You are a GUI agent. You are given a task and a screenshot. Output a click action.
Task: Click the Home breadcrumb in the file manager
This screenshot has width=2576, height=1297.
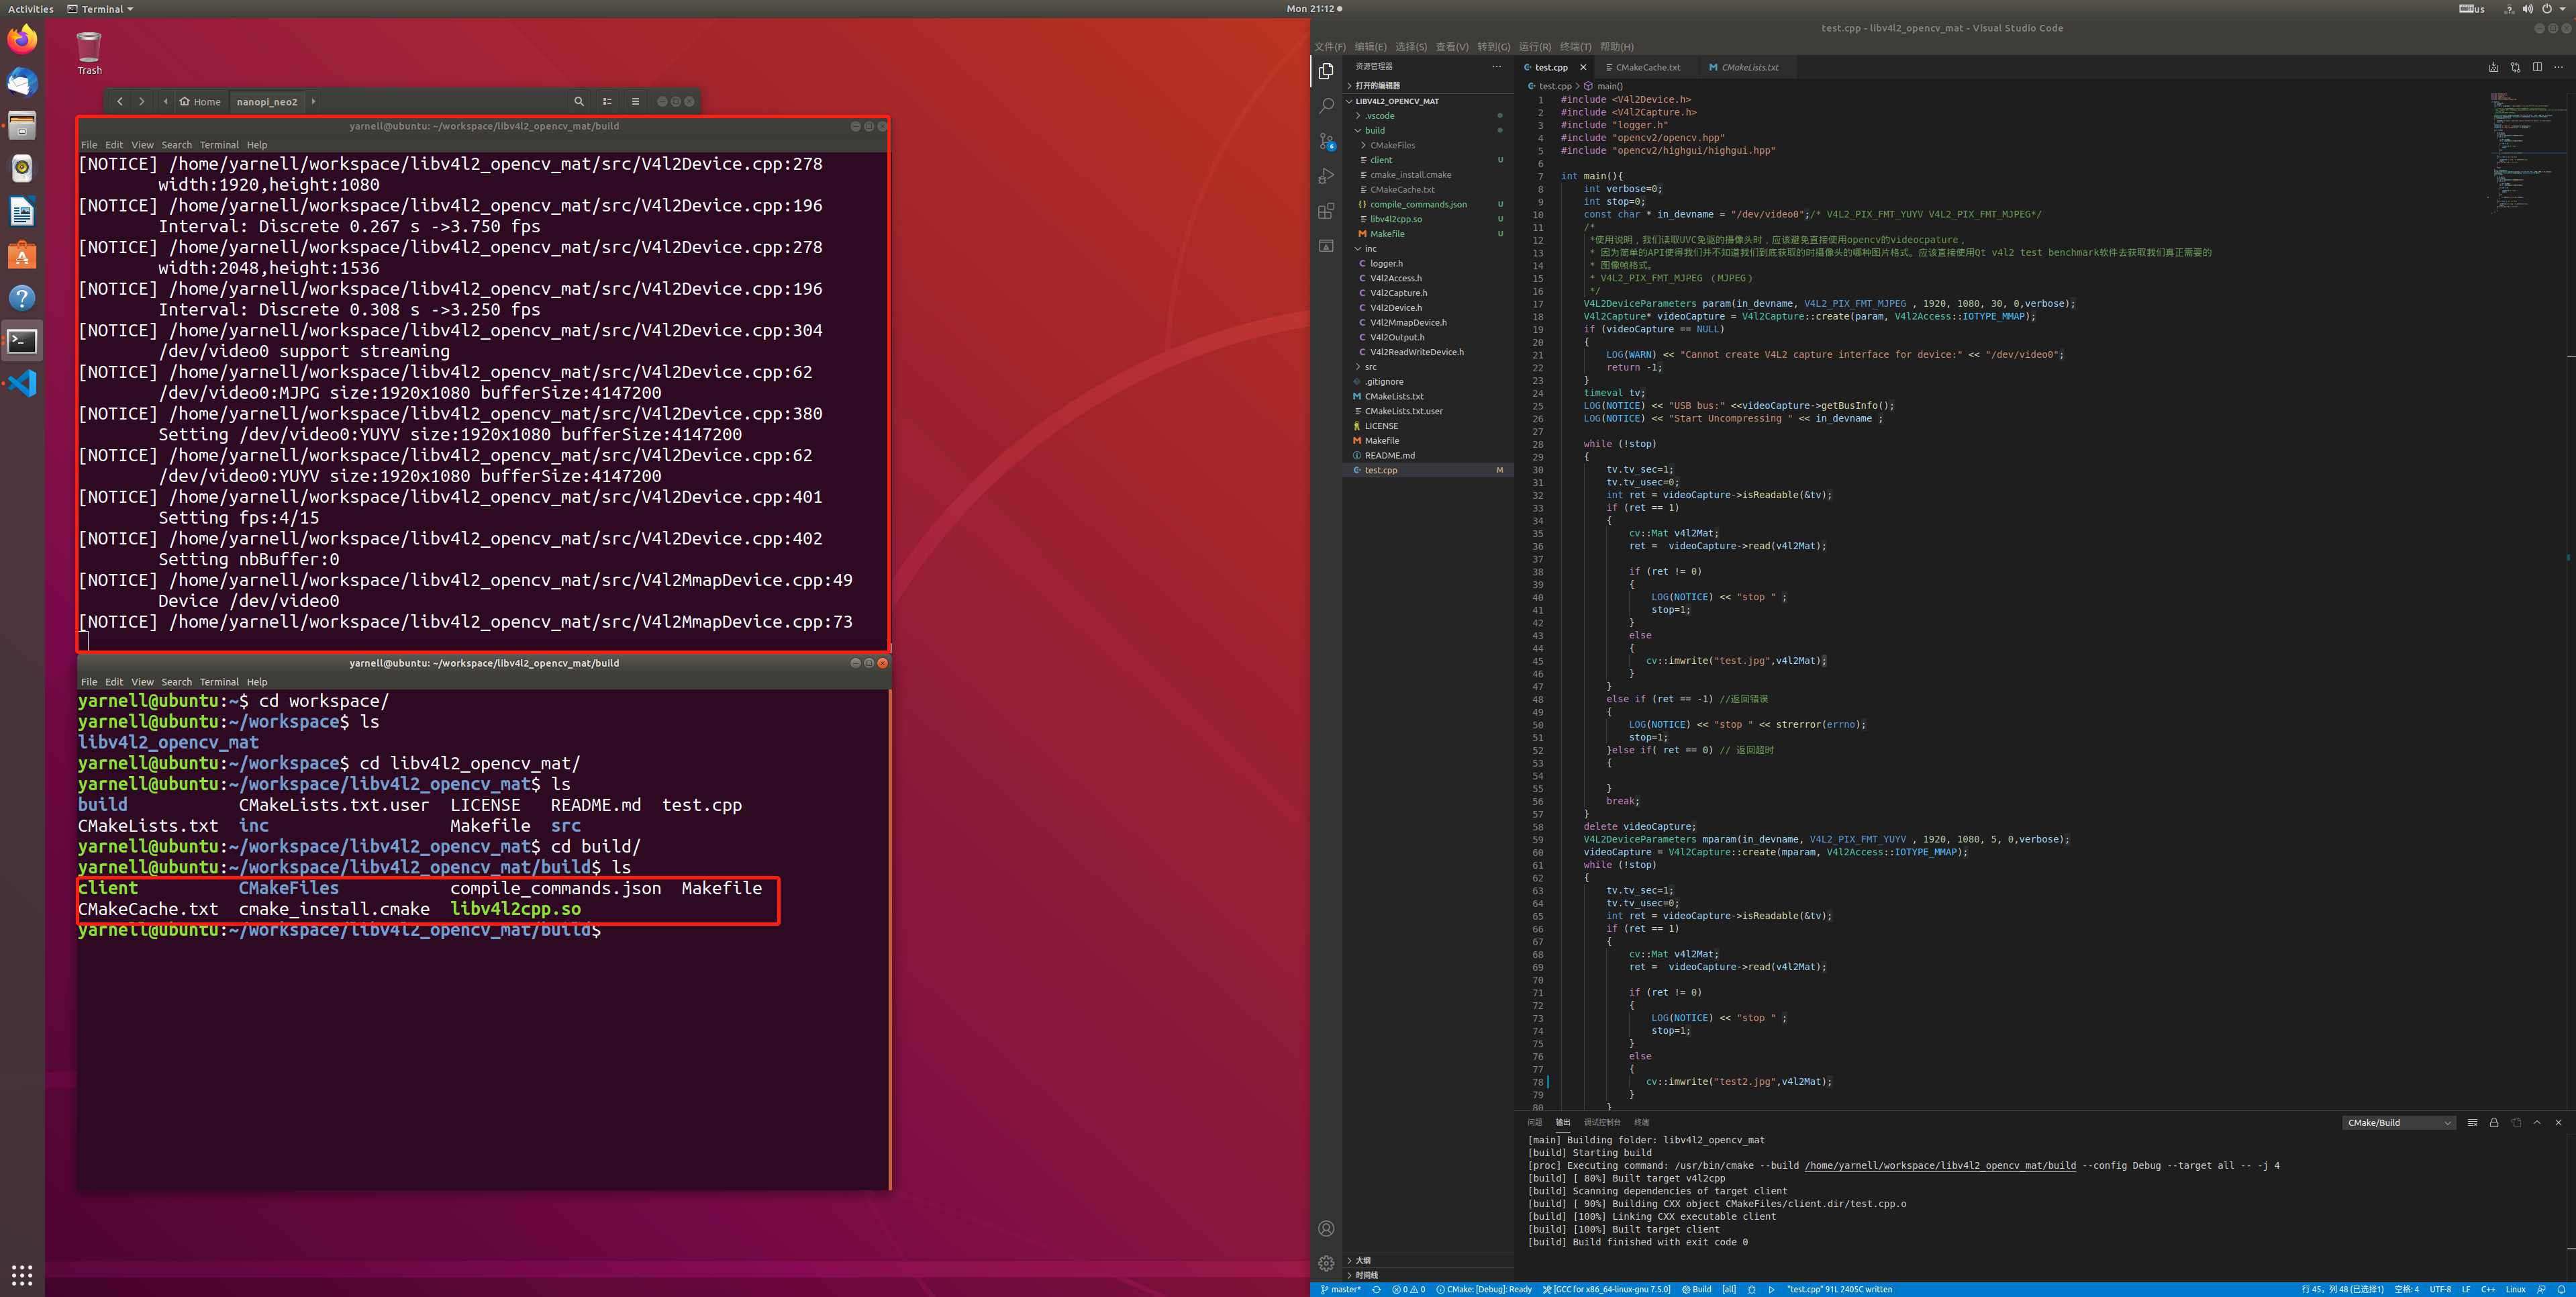[x=200, y=101]
